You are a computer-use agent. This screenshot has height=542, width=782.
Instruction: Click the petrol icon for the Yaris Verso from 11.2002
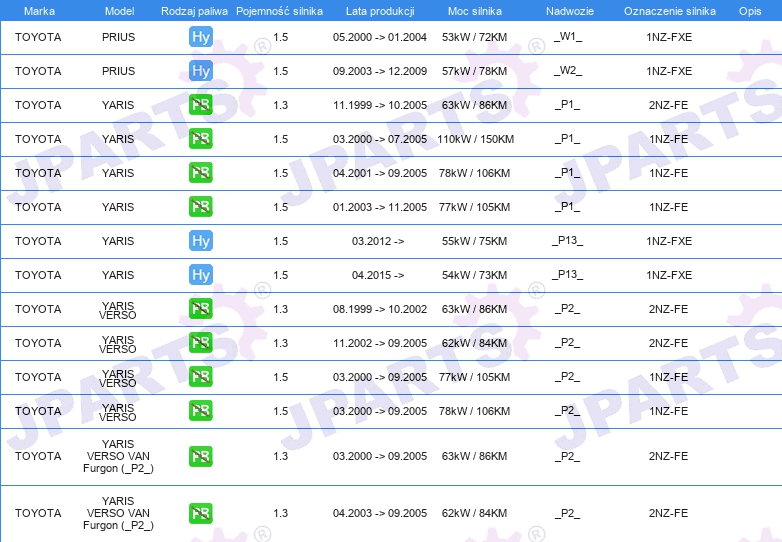coord(200,343)
